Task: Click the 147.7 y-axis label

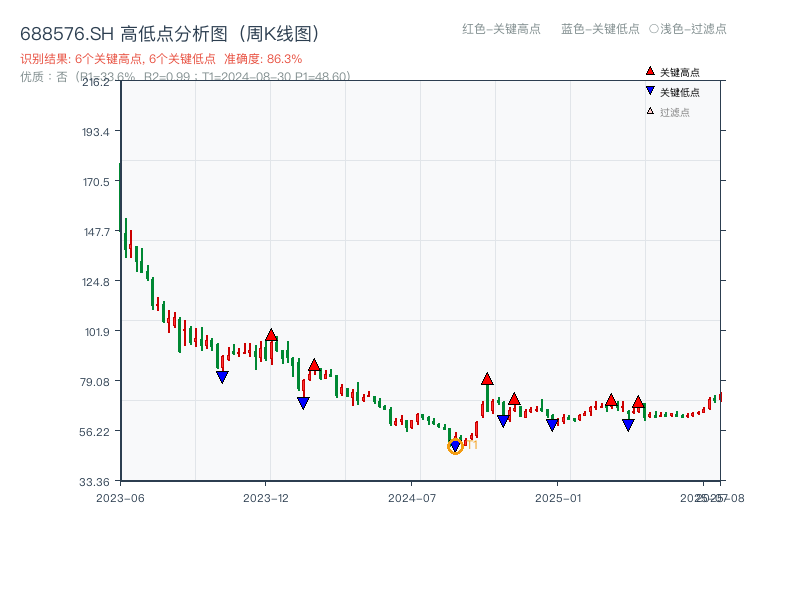Action: click(96, 232)
